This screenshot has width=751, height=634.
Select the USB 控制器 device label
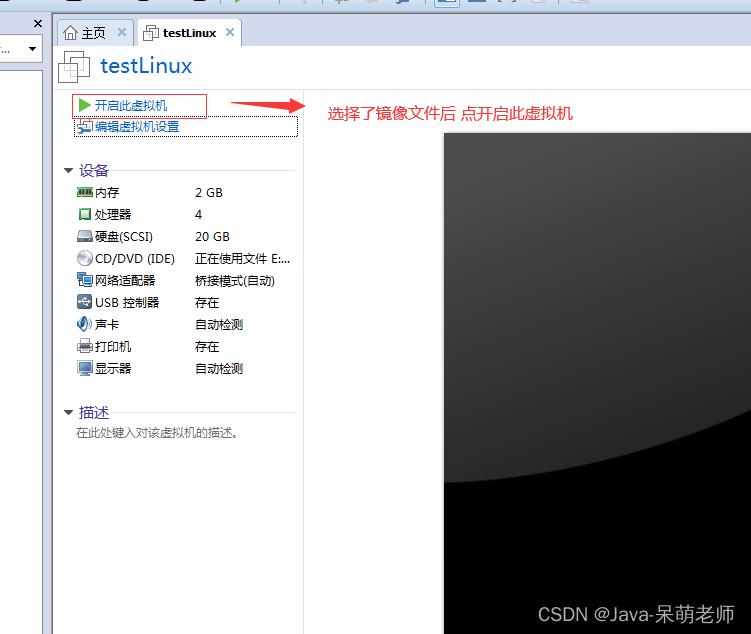coord(127,303)
